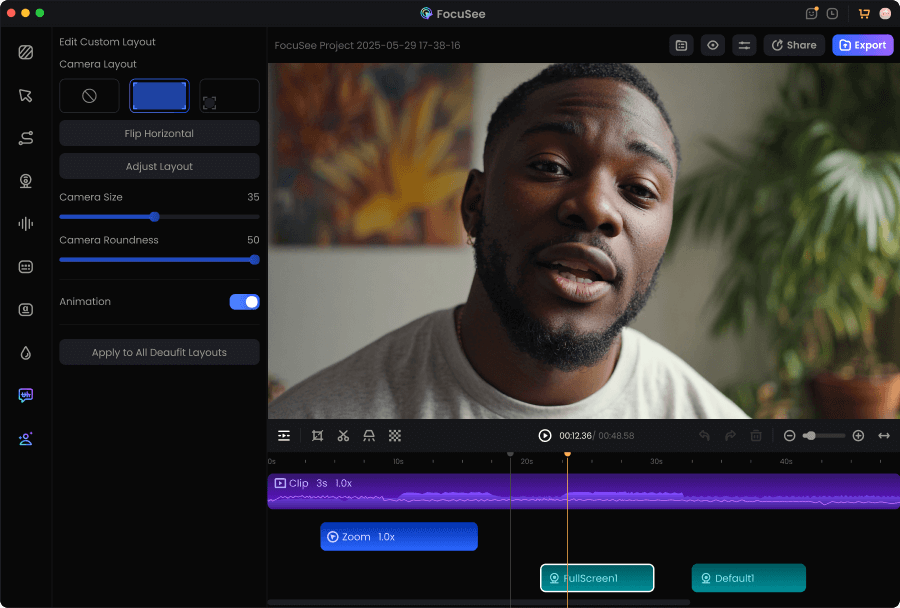The height and width of the screenshot is (608, 900).
Task: Select the no-camera layout option
Action: pyautogui.click(x=89, y=96)
